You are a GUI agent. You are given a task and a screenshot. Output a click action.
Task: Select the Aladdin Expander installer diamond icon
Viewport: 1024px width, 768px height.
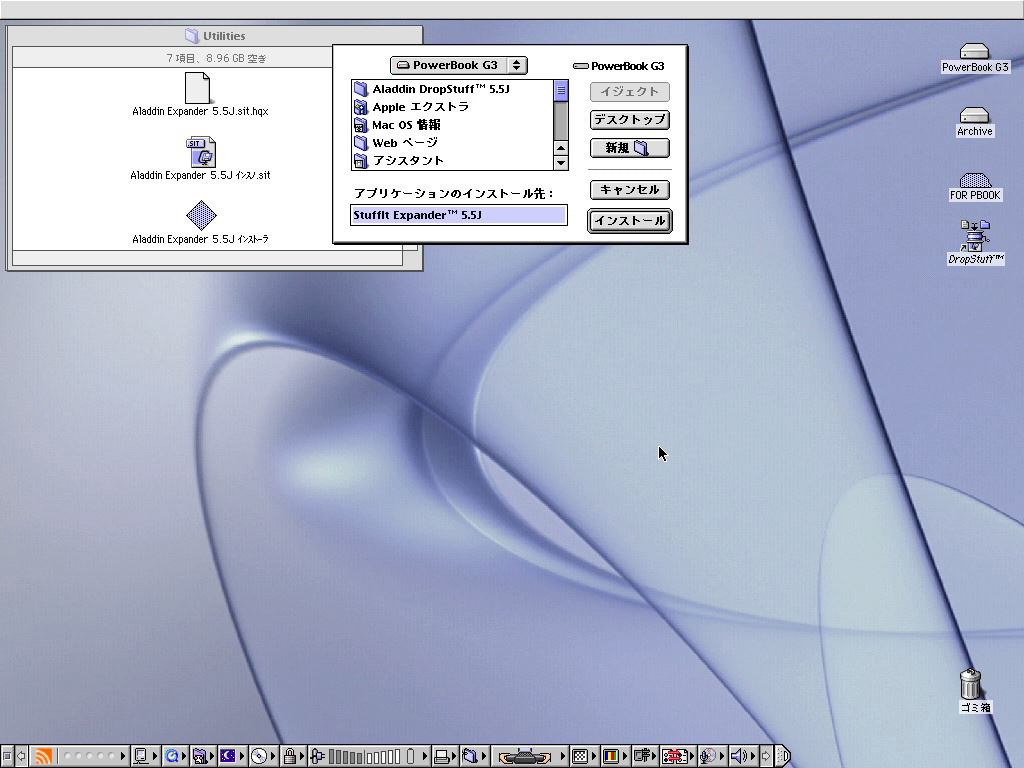[201, 216]
